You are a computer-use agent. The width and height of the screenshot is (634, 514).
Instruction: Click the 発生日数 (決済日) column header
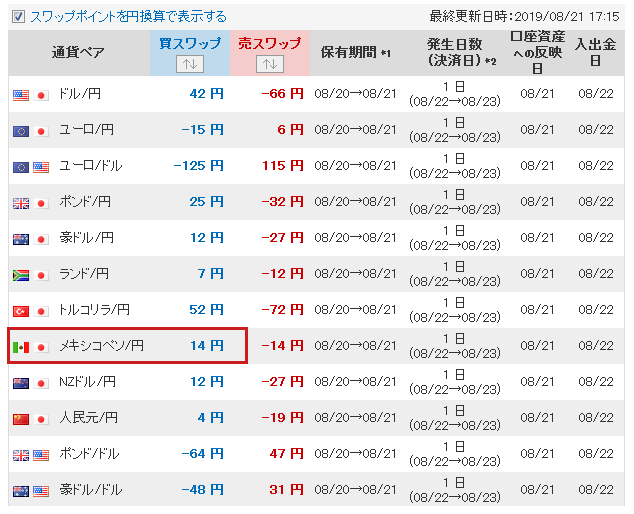[x=454, y=53]
